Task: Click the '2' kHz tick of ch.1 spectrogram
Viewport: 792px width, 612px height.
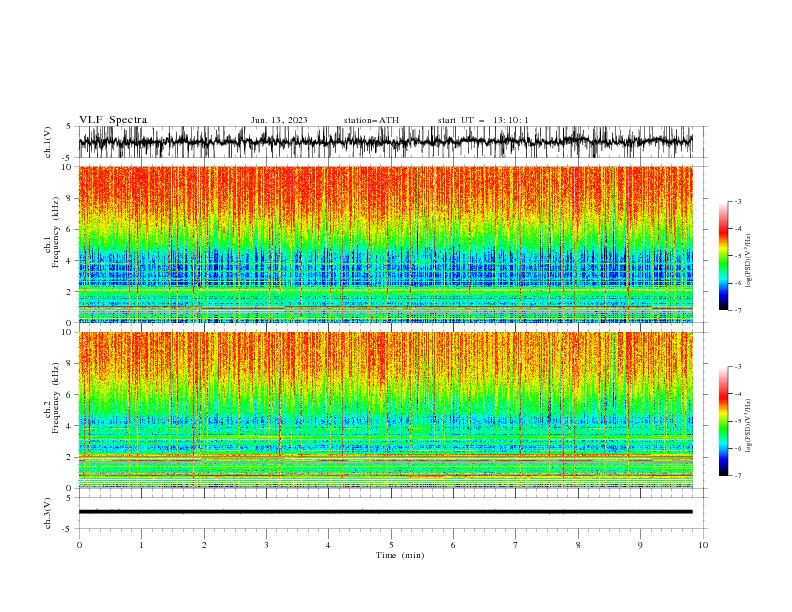Action: point(69,292)
